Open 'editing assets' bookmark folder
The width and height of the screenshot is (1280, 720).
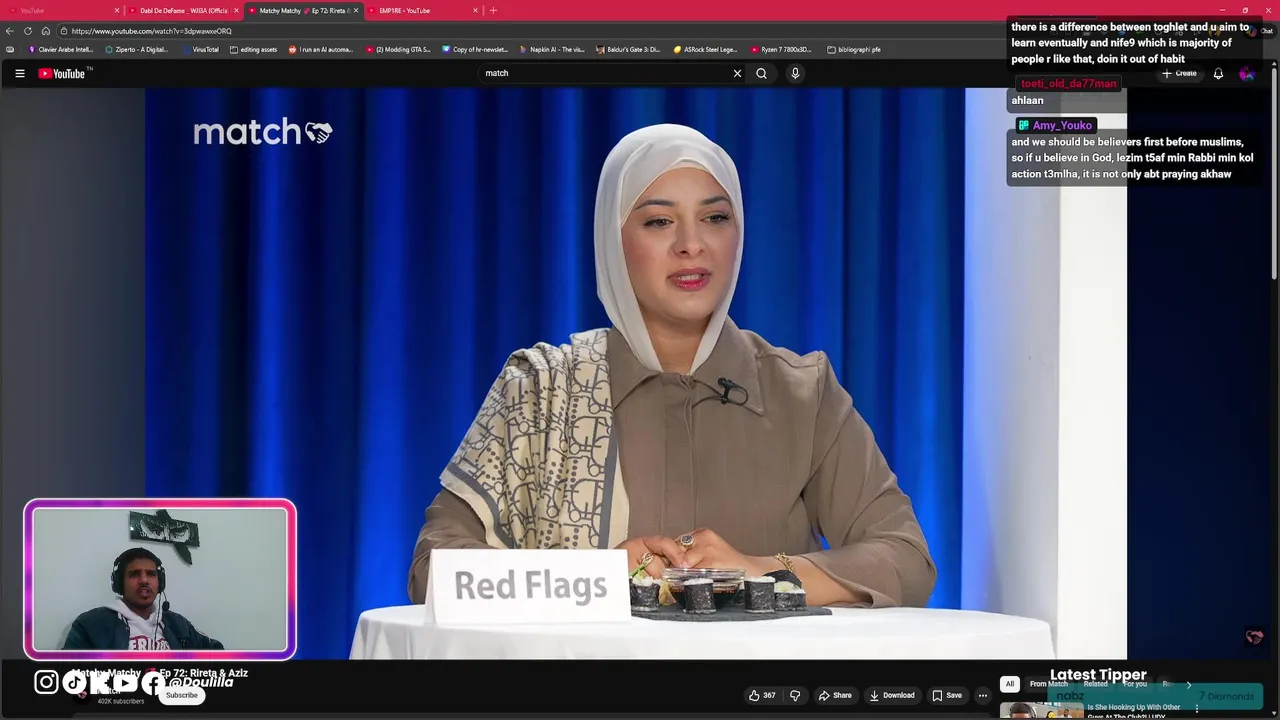tap(254, 49)
